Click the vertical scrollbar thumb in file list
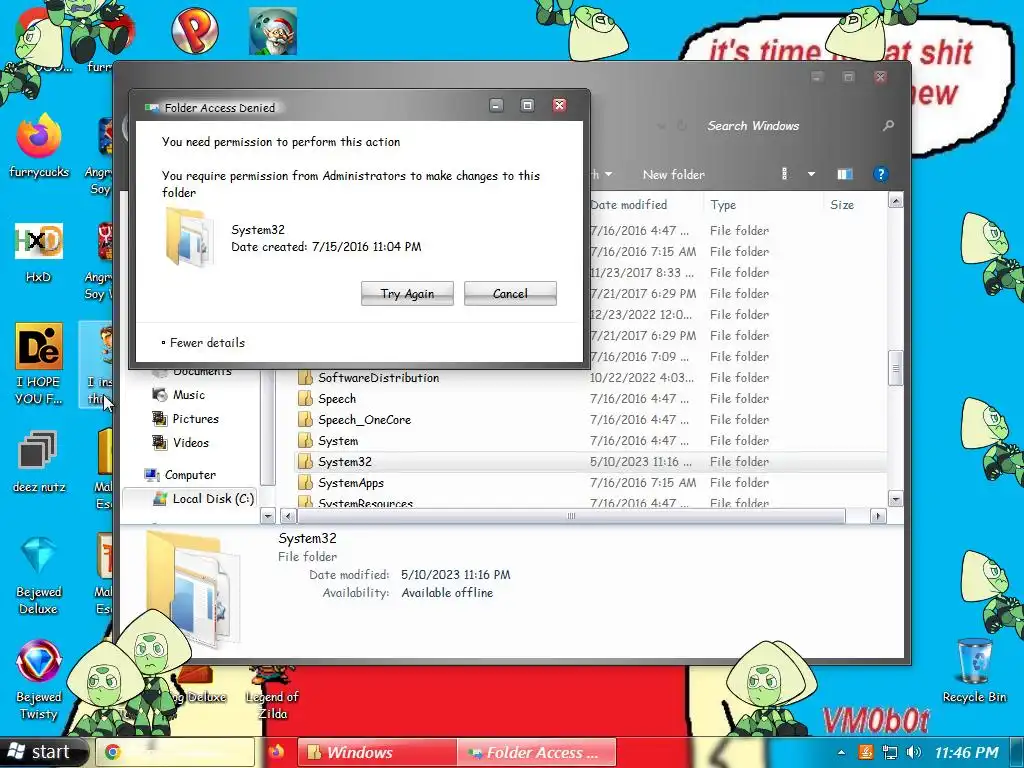1024x768 pixels. [x=895, y=368]
